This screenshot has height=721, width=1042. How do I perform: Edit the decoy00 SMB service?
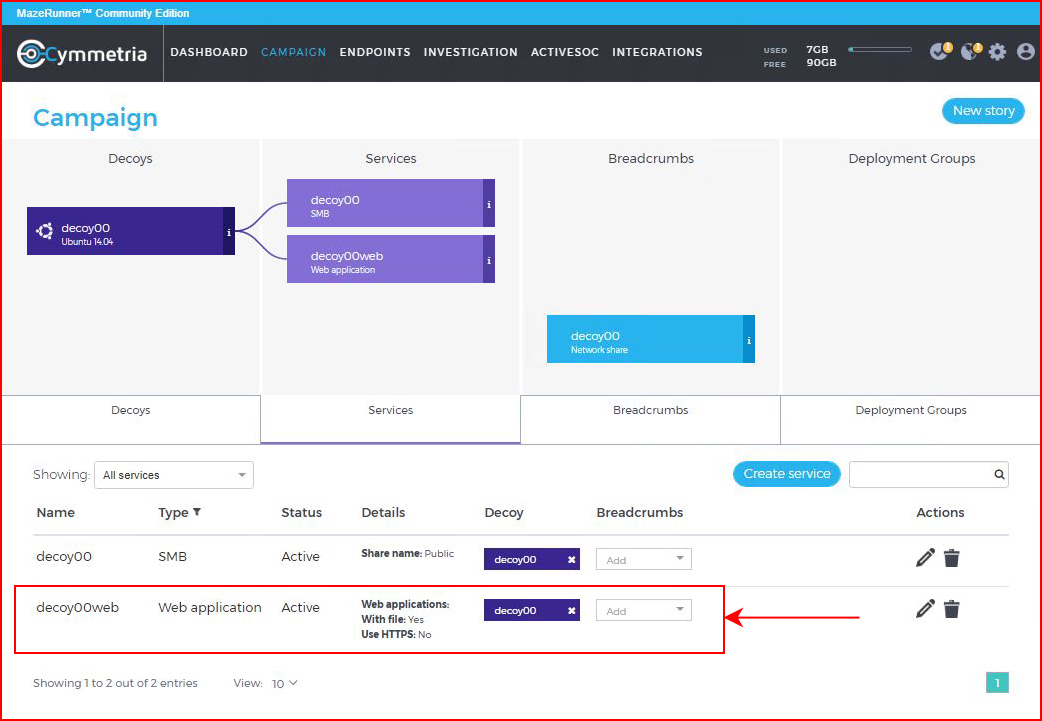[x=925, y=558]
